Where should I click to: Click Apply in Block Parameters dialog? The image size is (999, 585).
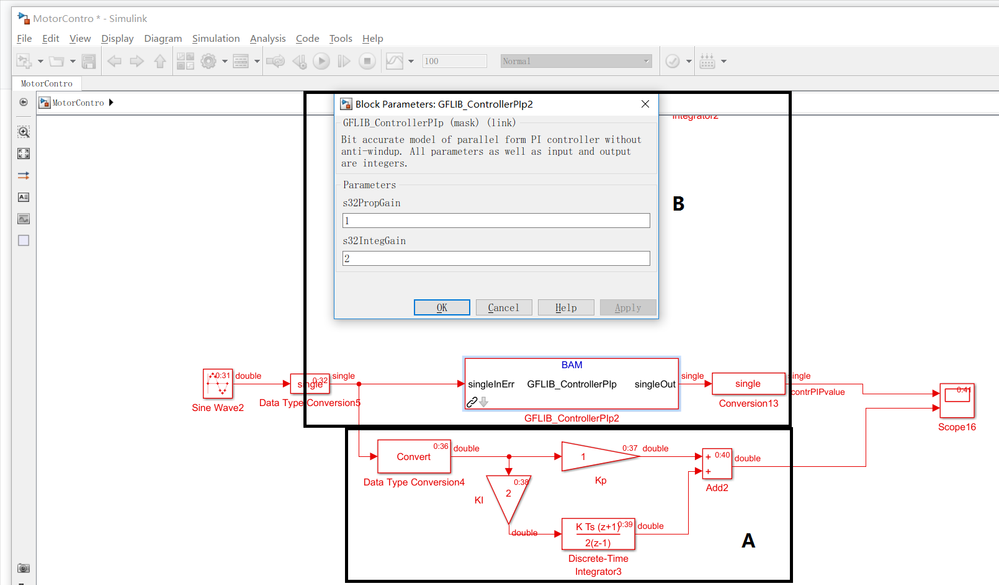[628, 307]
